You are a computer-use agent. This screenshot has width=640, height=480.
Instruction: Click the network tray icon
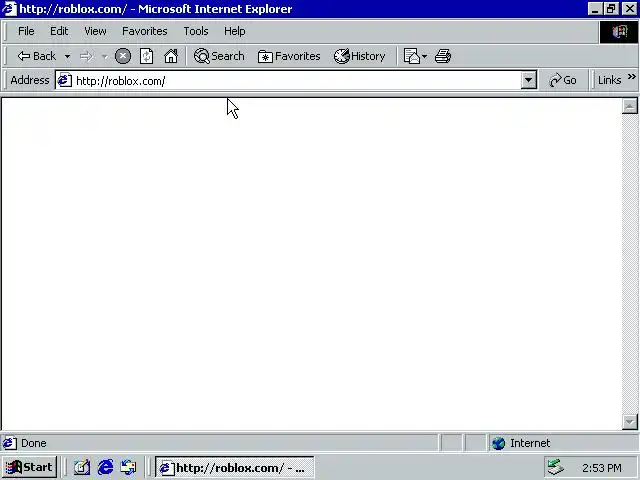pyautogui.click(x=556, y=467)
